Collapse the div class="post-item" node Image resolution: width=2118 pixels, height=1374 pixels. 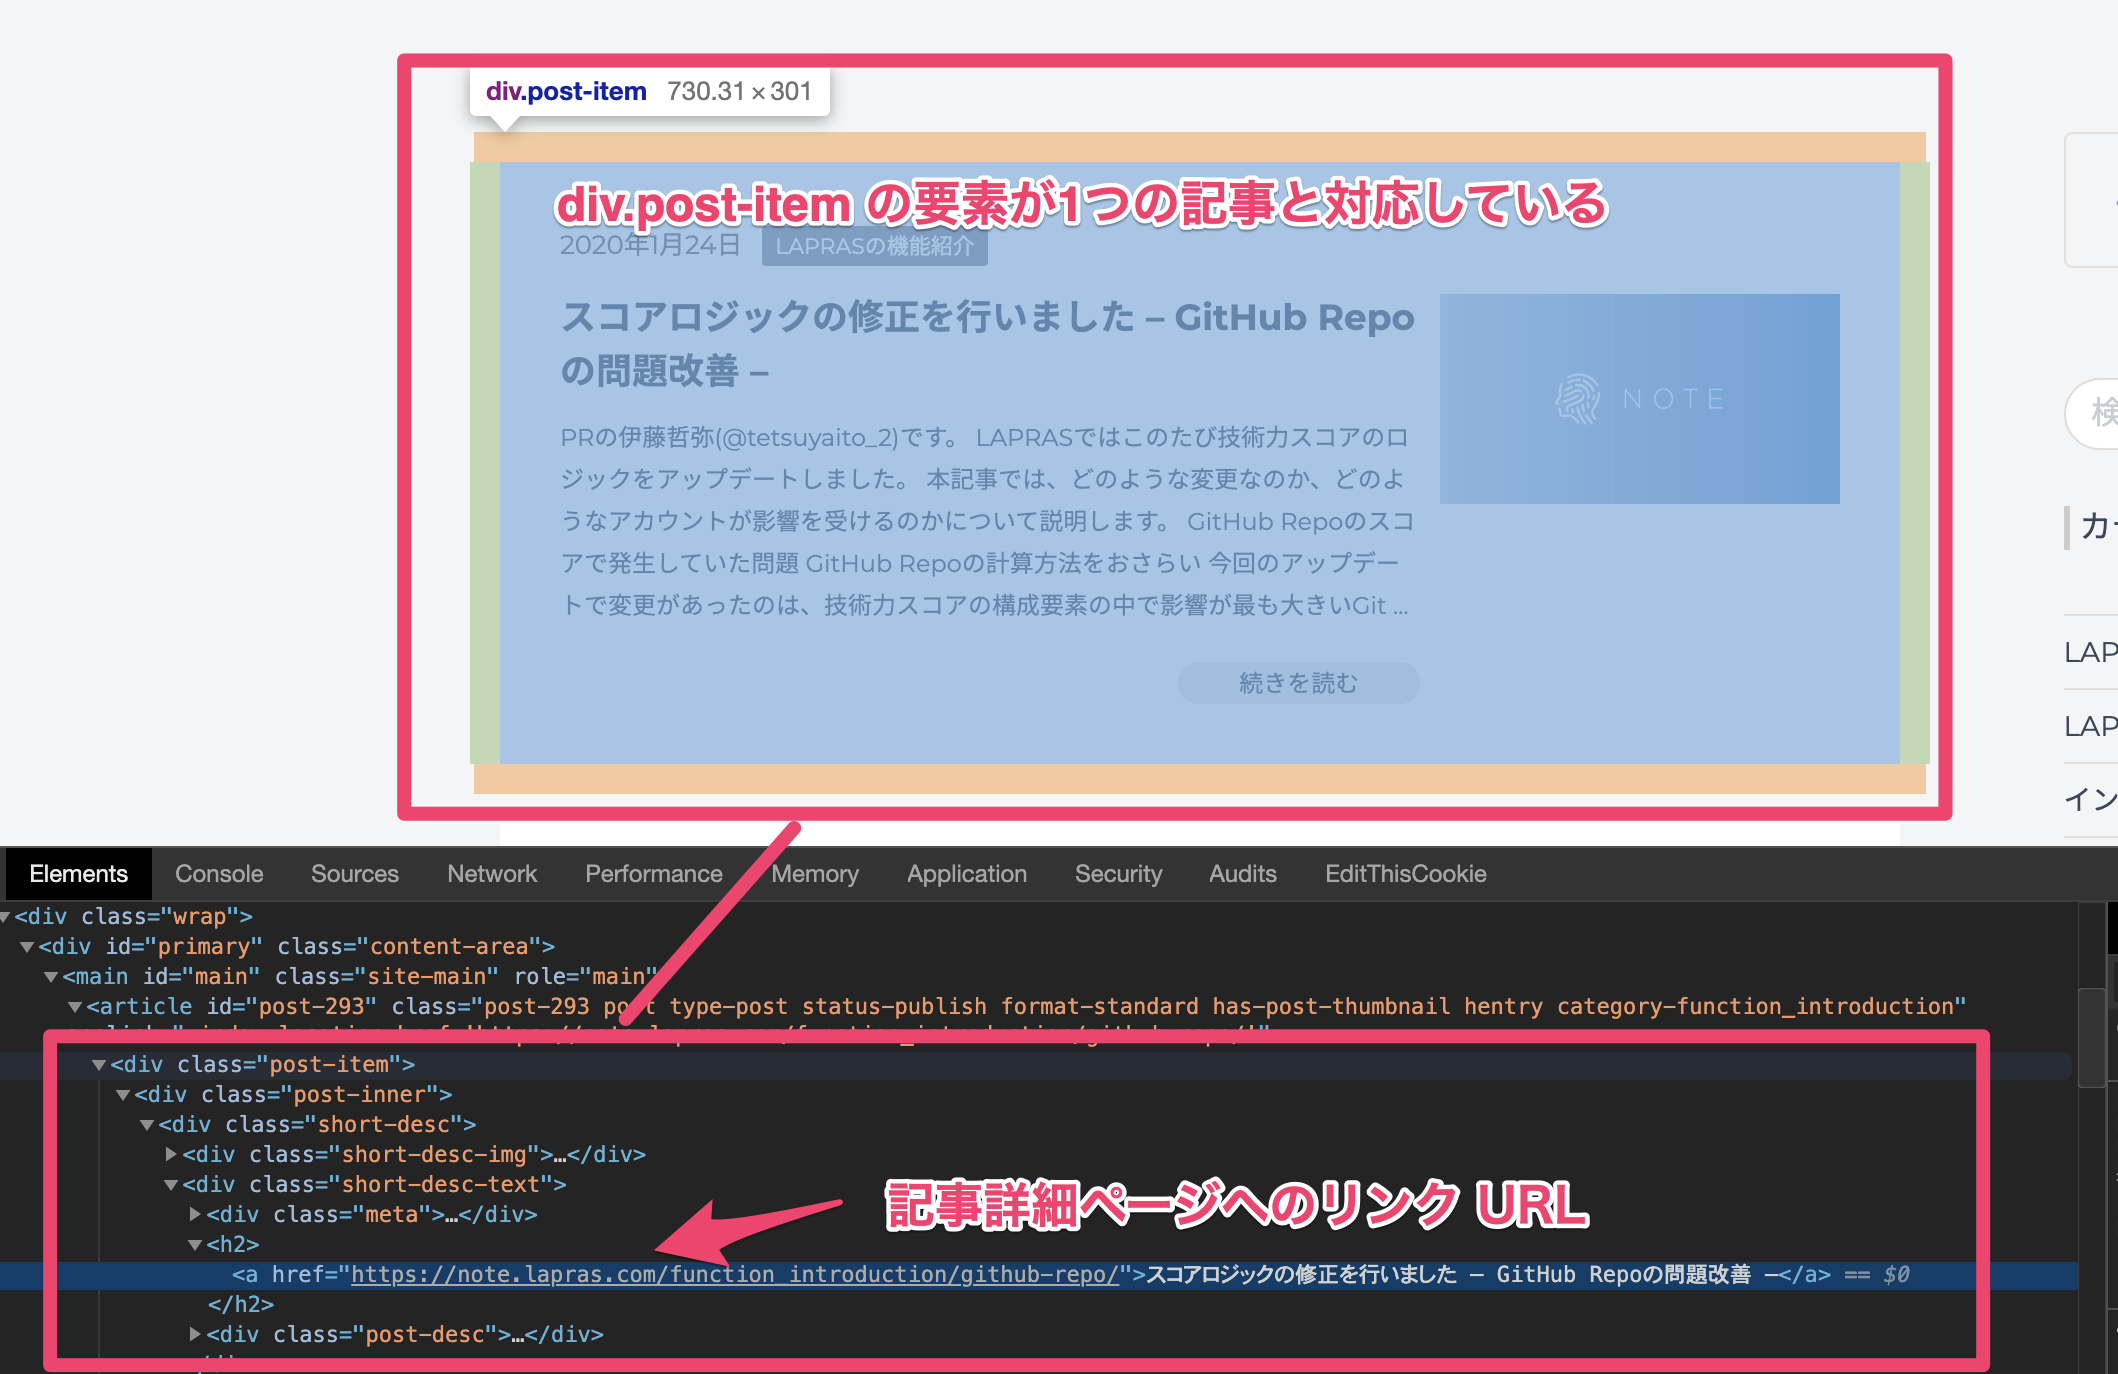tap(99, 1065)
